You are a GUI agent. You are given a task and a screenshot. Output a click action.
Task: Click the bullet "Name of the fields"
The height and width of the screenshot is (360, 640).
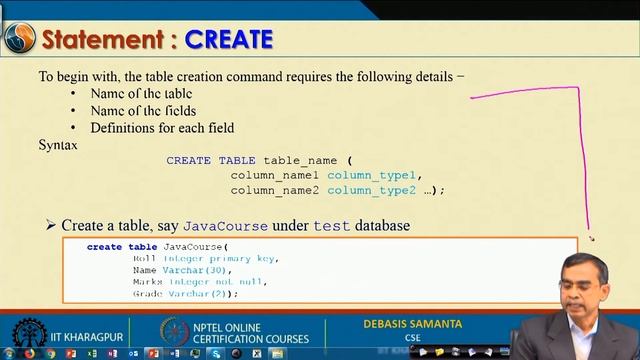click(143, 111)
